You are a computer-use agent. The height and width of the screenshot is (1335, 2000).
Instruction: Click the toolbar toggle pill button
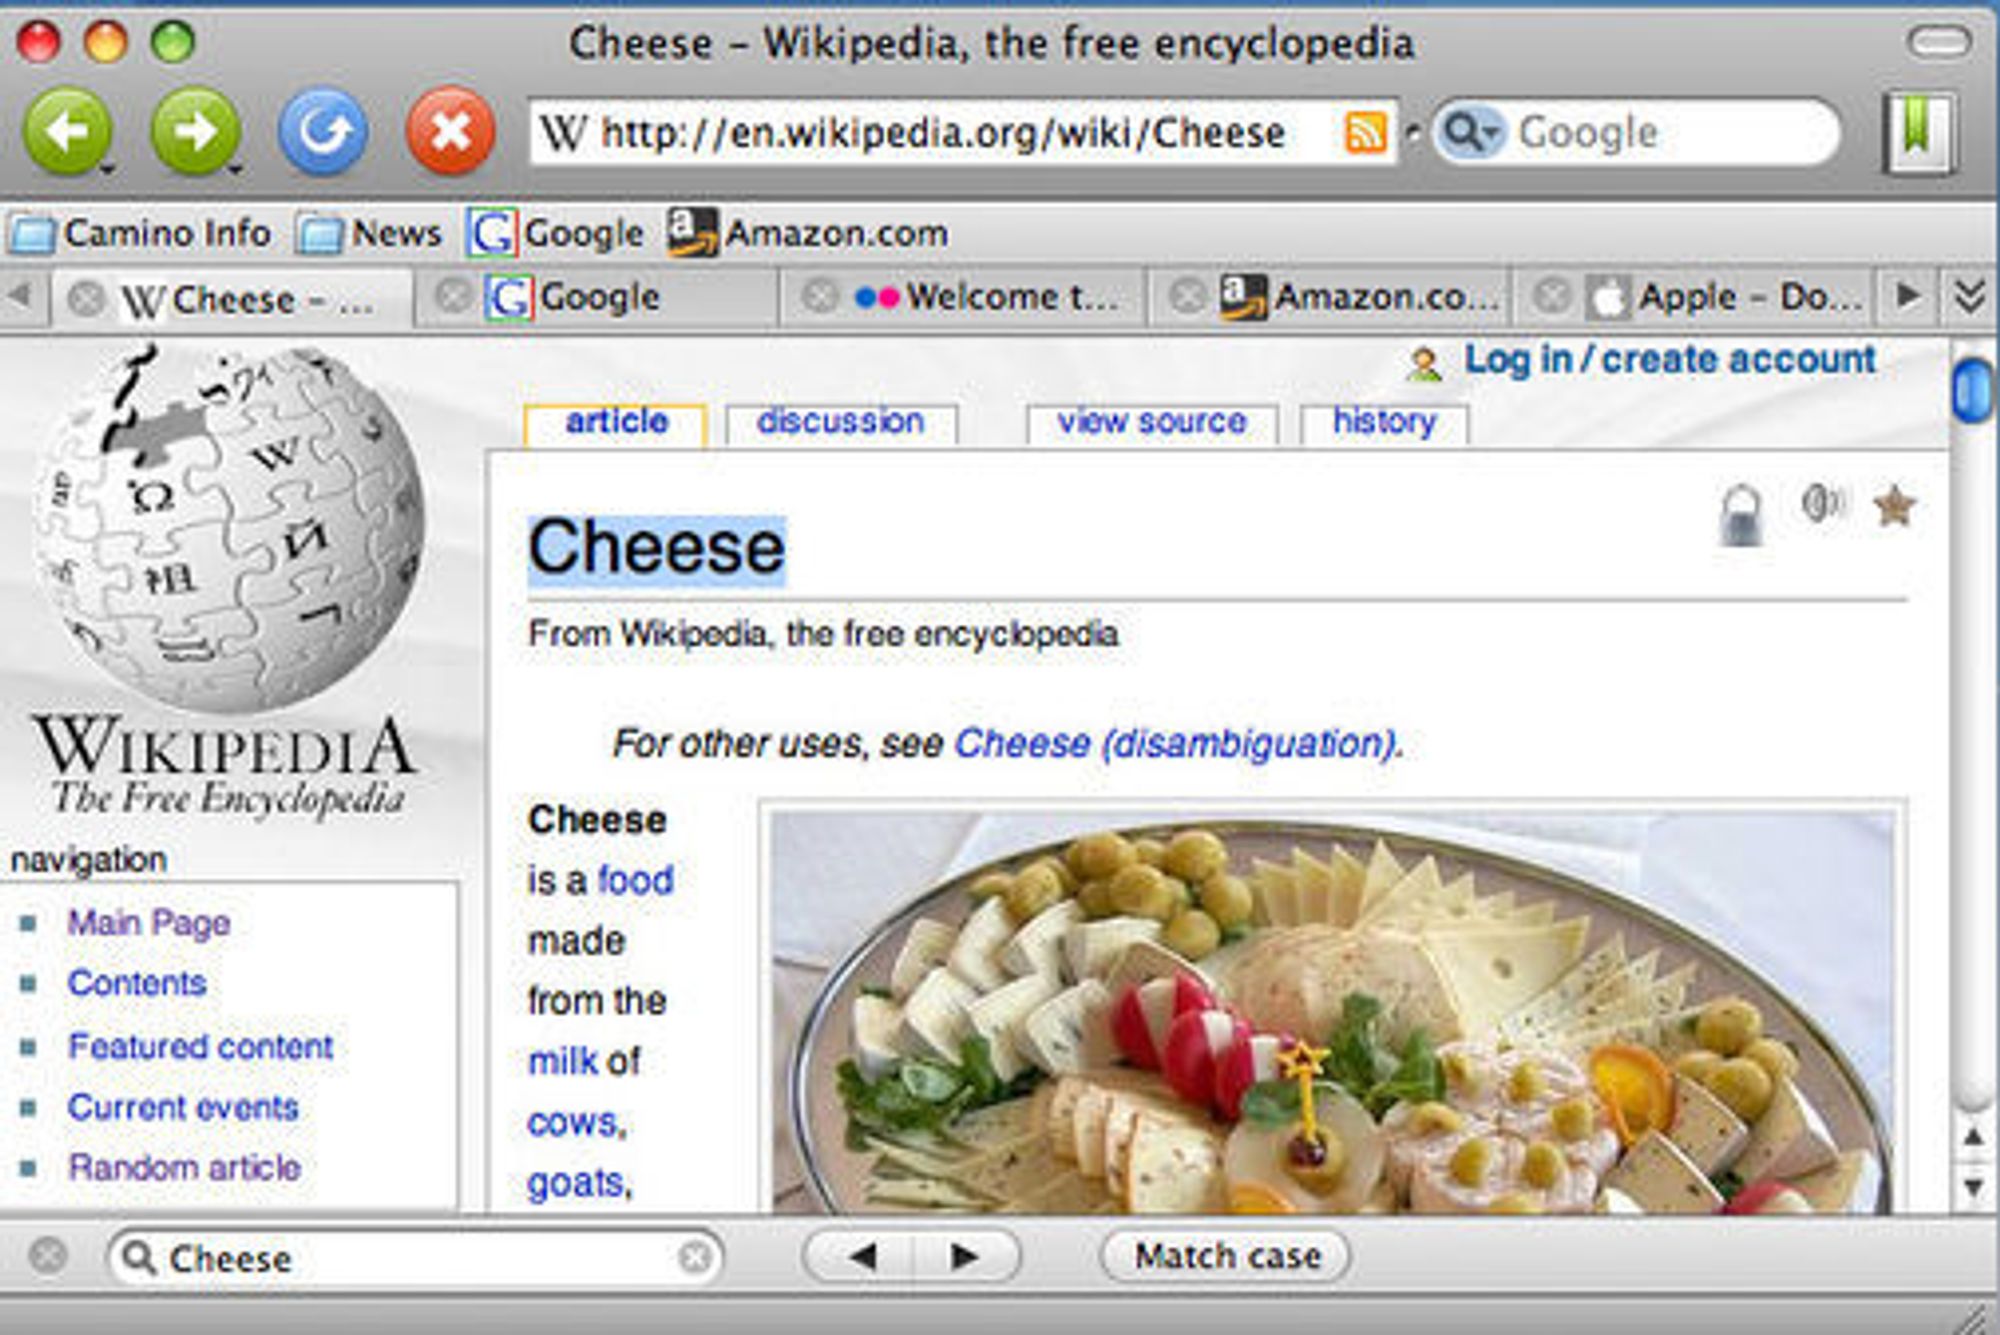pyautogui.click(x=1939, y=42)
